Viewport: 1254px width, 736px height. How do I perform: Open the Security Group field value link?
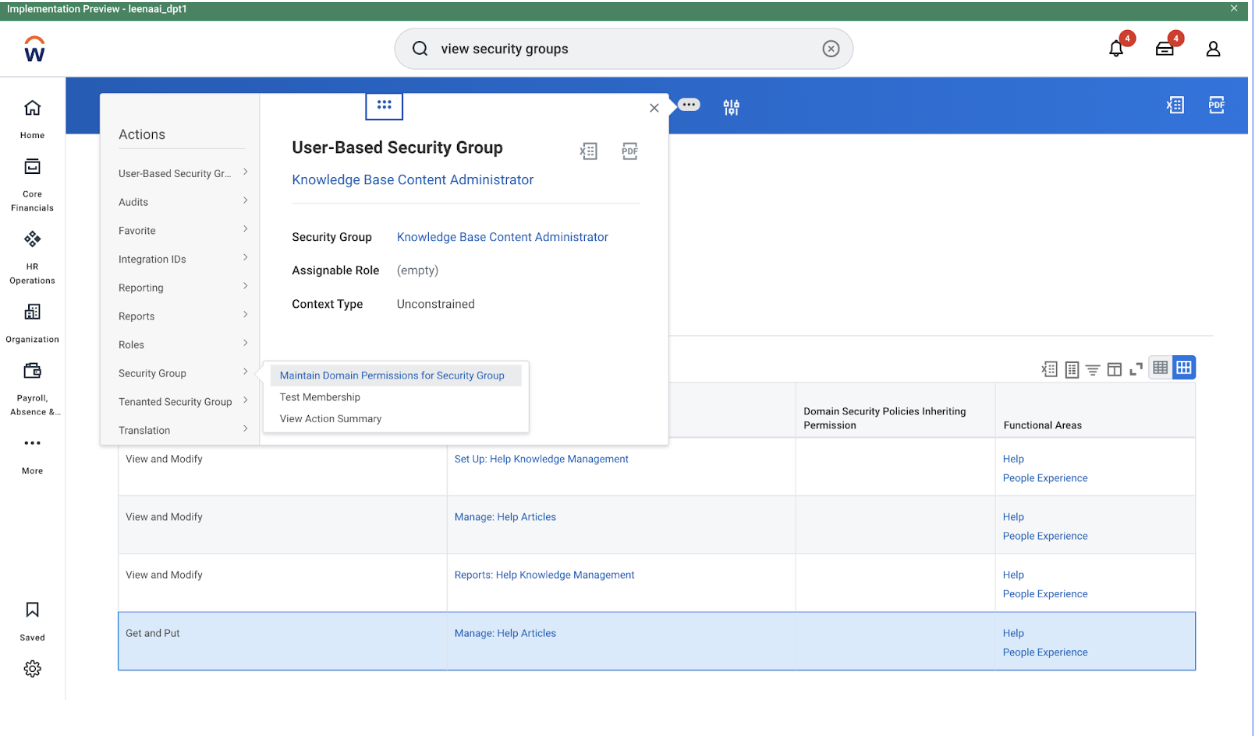coord(502,237)
